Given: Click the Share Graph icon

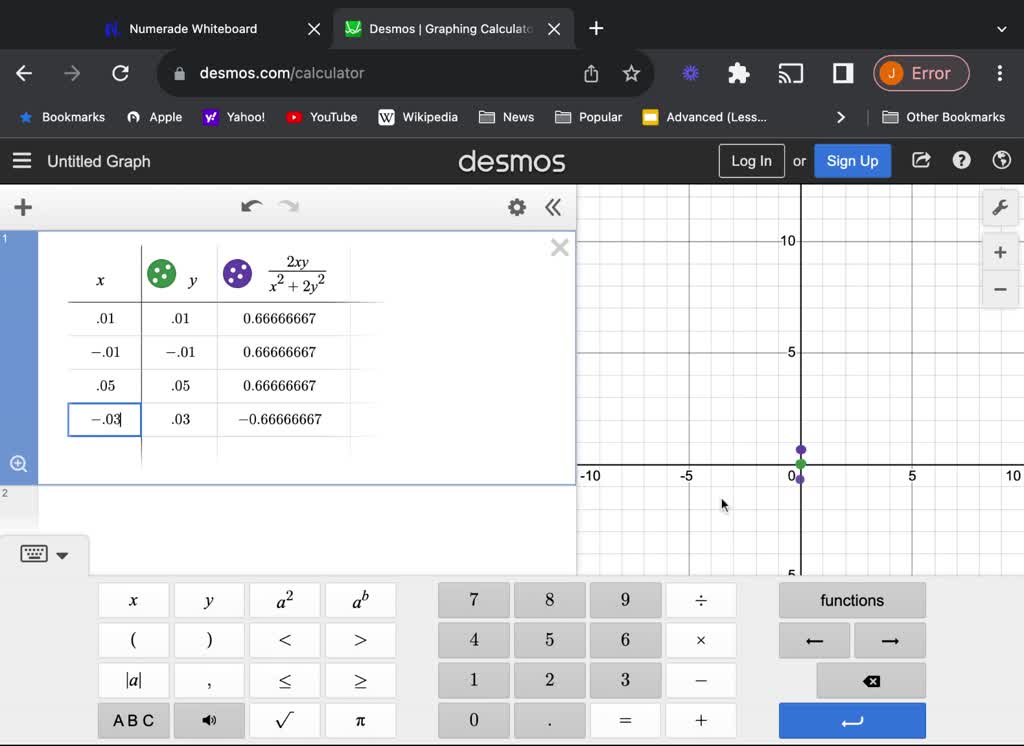Looking at the screenshot, I should [921, 161].
